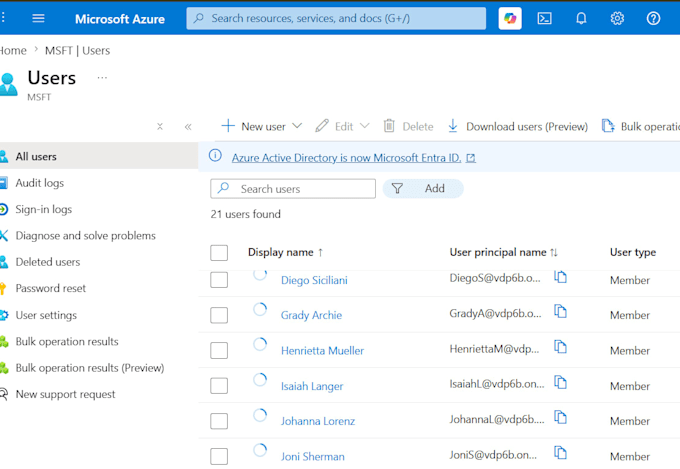The image size is (680, 469).
Task: Check the box for Diego Siciliani
Action: (219, 280)
